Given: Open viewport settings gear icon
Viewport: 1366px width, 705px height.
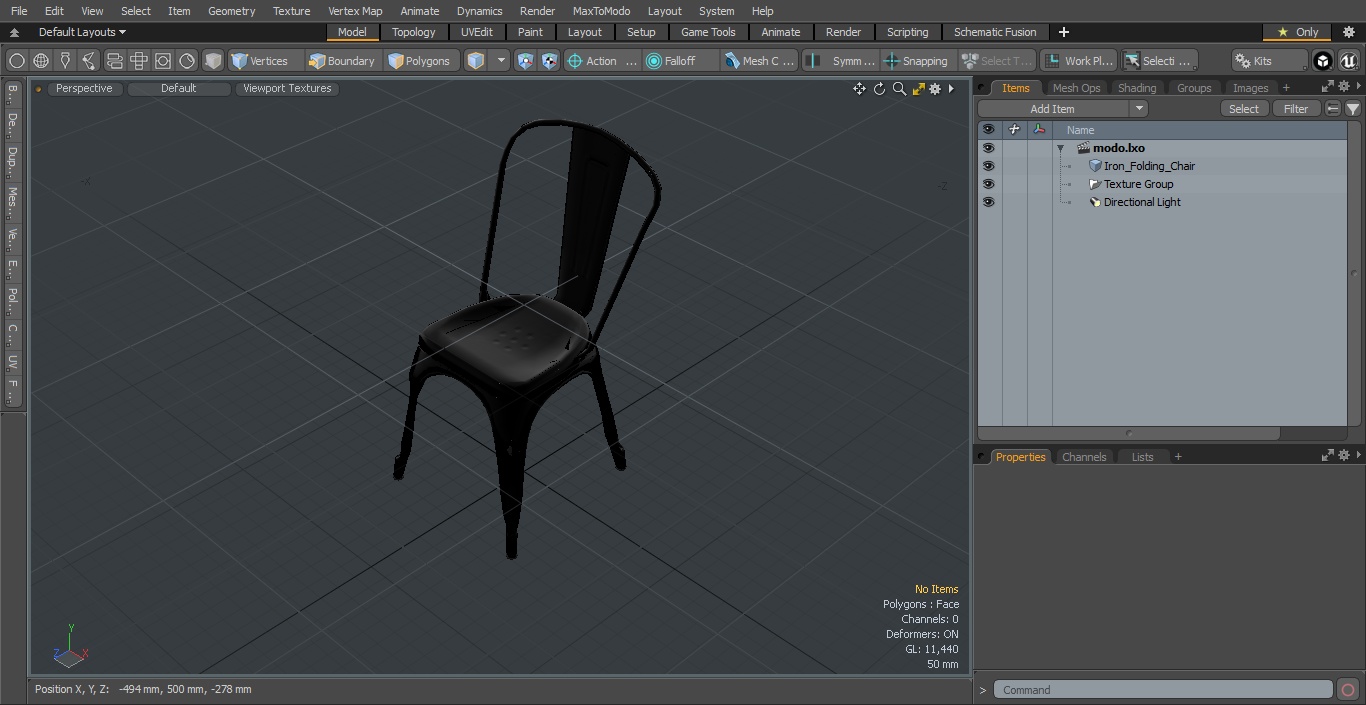Looking at the screenshot, I should [935, 89].
